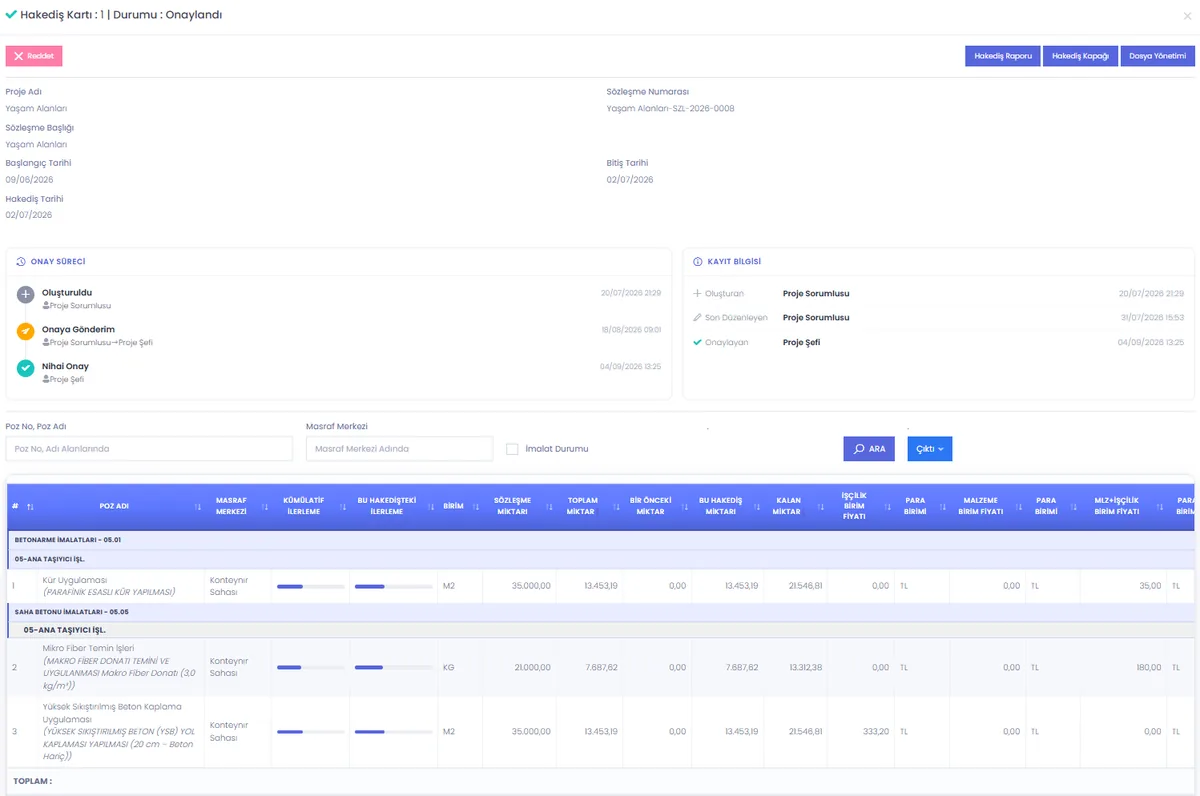Open Dosya Yönetimi
The image size is (1200, 796).
[1157, 56]
